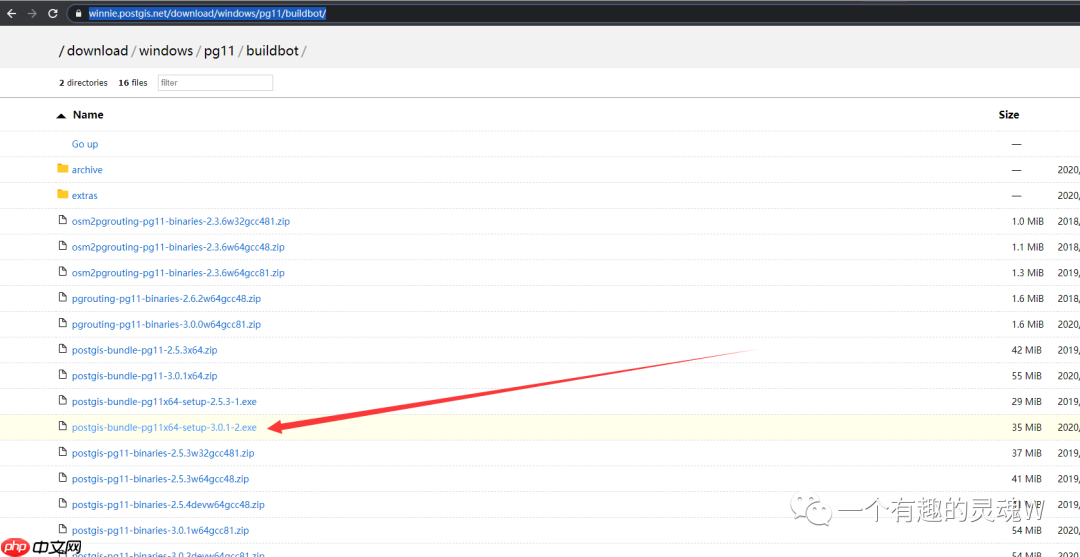Download pgrouting-pg11-binaries-3.0.0w64gcc81.zip

(x=166, y=324)
